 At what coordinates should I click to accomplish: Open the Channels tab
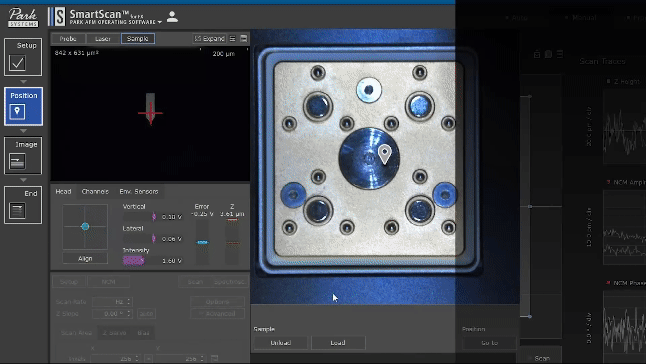(x=95, y=191)
